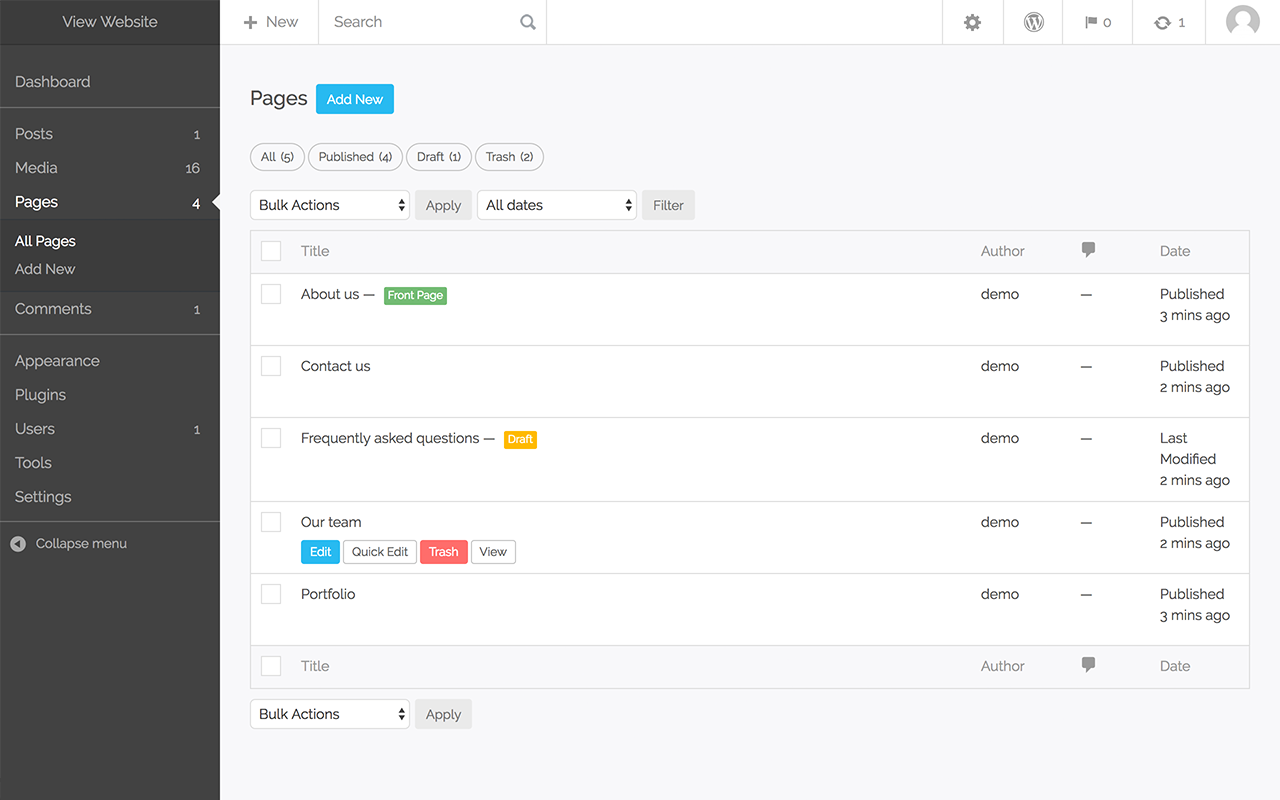Show the All (5) pages filter
Image resolution: width=1280 pixels, height=800 pixels.
pos(277,157)
